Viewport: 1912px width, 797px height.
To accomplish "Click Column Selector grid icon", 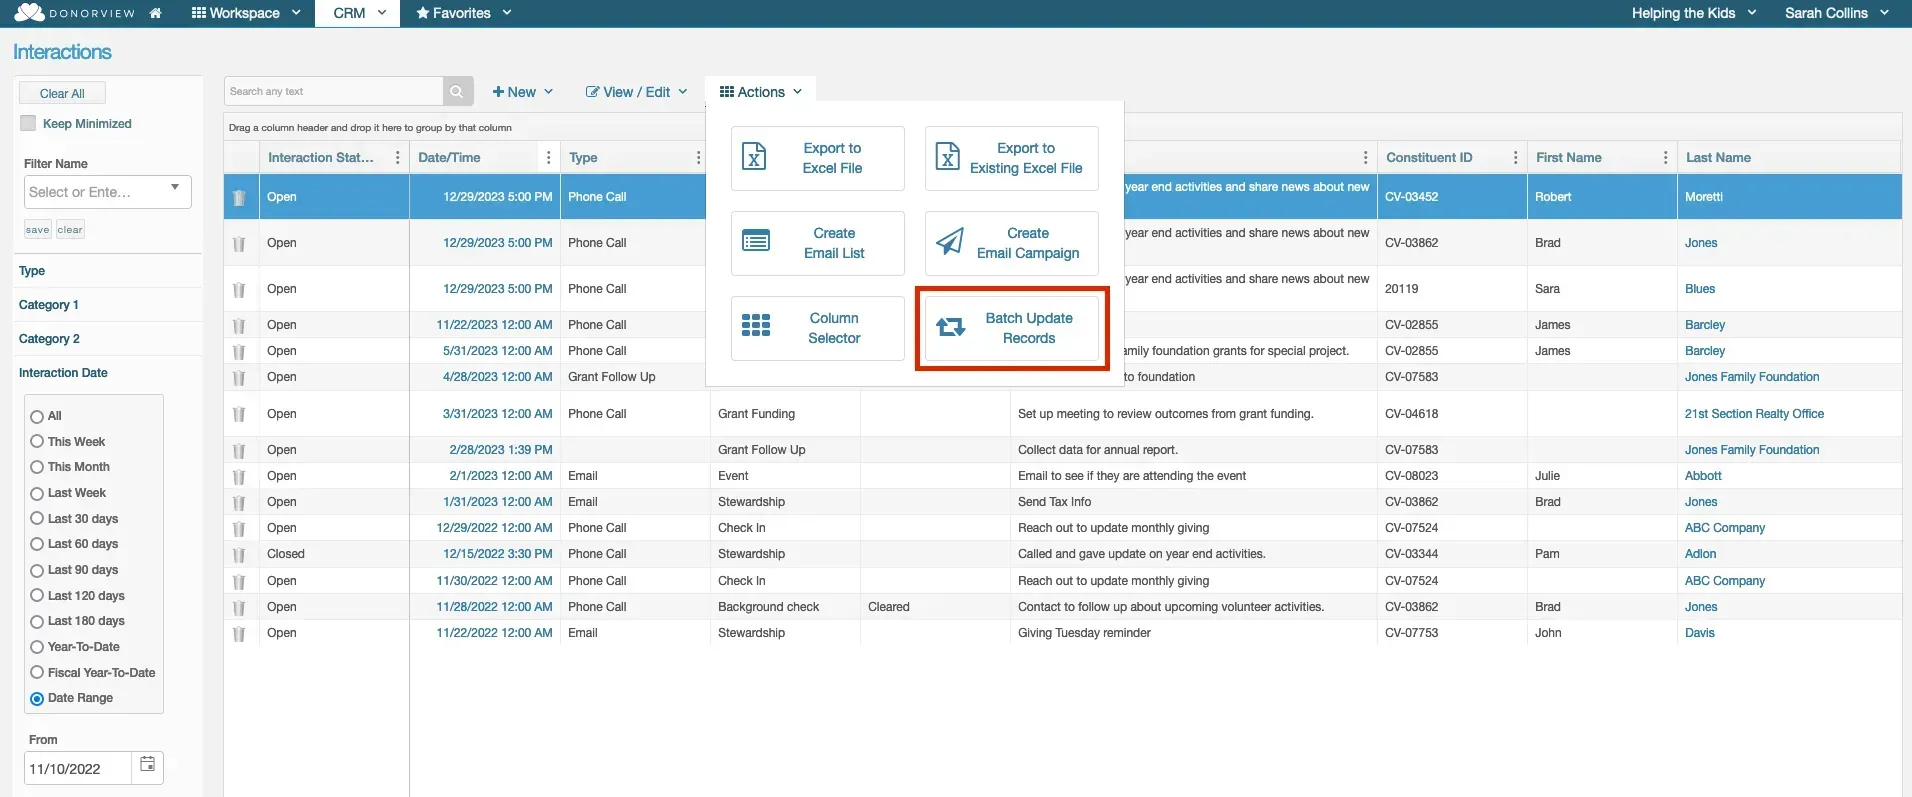I will coord(756,326).
